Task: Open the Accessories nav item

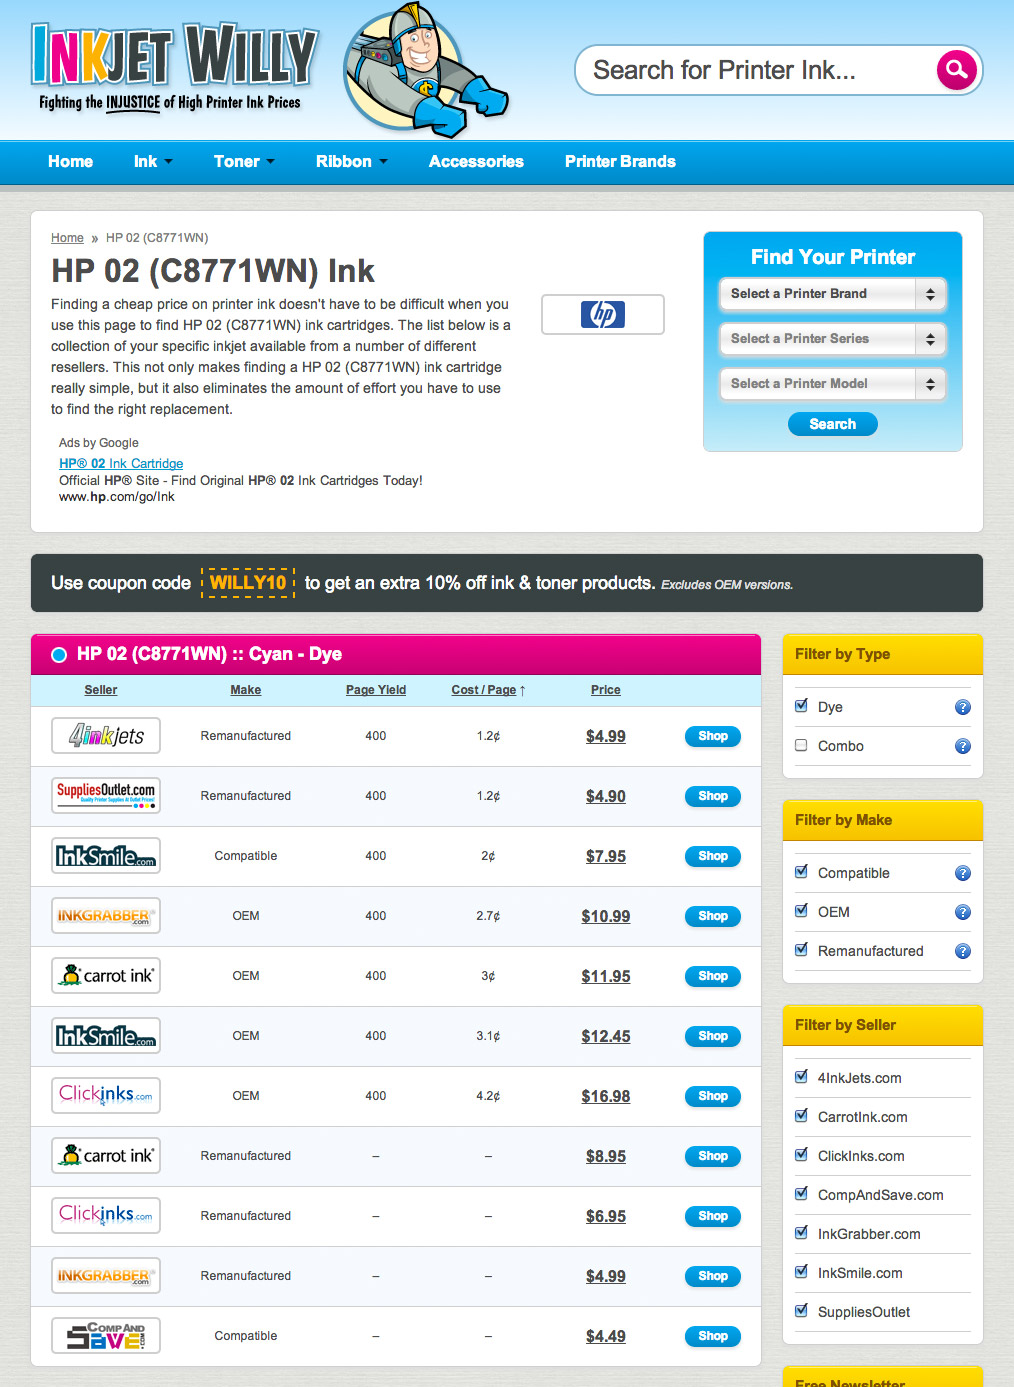Action: coord(476,161)
